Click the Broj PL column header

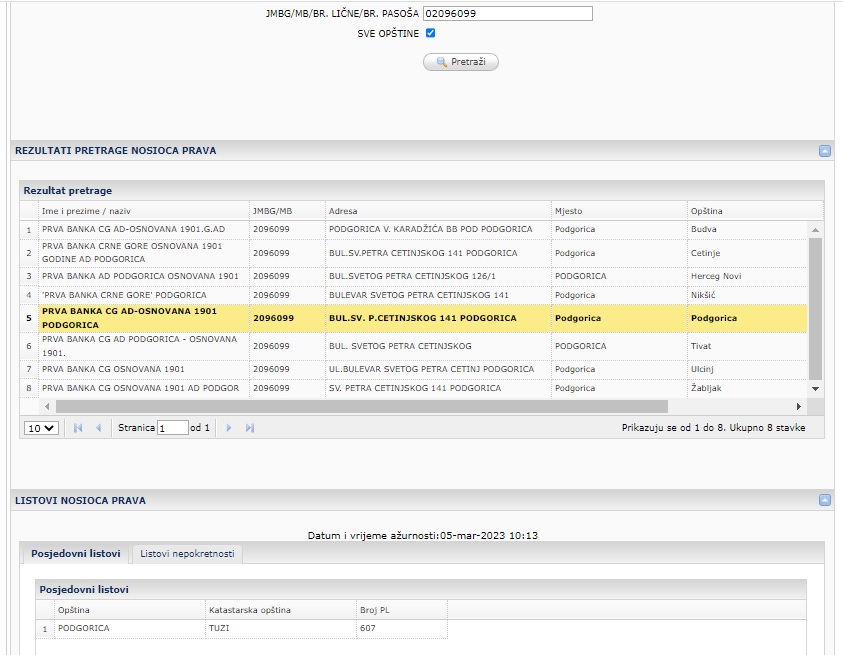pos(402,610)
